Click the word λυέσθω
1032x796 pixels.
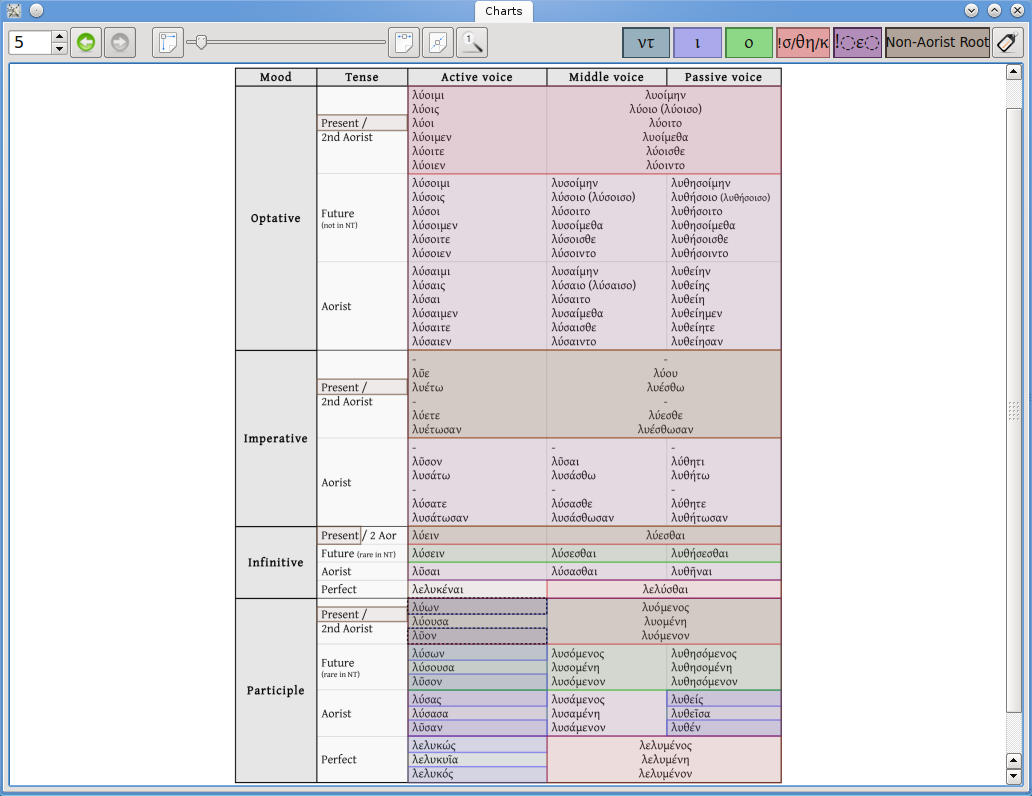coord(665,388)
